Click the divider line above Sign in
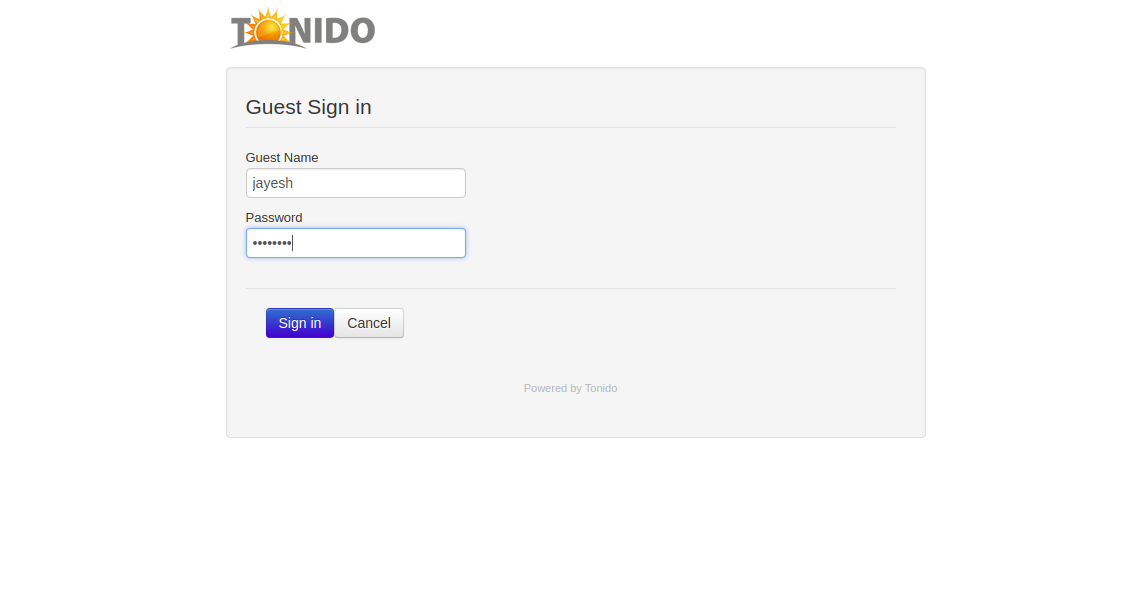1129x612 pixels. click(x=570, y=289)
